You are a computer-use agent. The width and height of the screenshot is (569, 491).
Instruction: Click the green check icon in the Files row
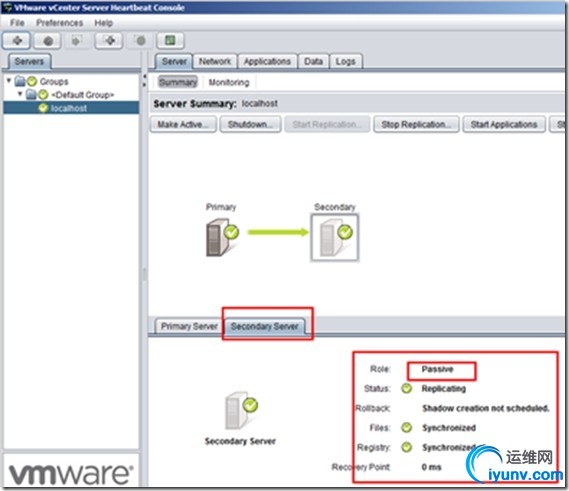coord(406,427)
